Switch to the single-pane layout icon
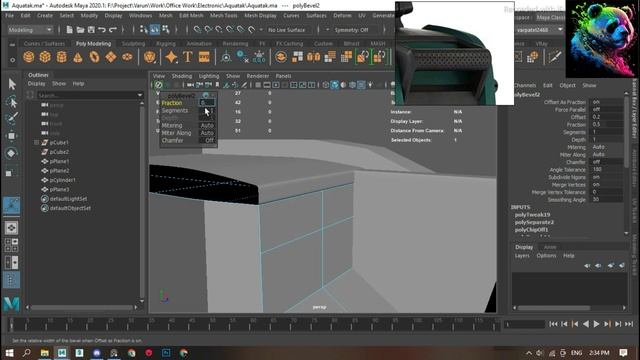This screenshot has width=640, height=360. [11, 228]
